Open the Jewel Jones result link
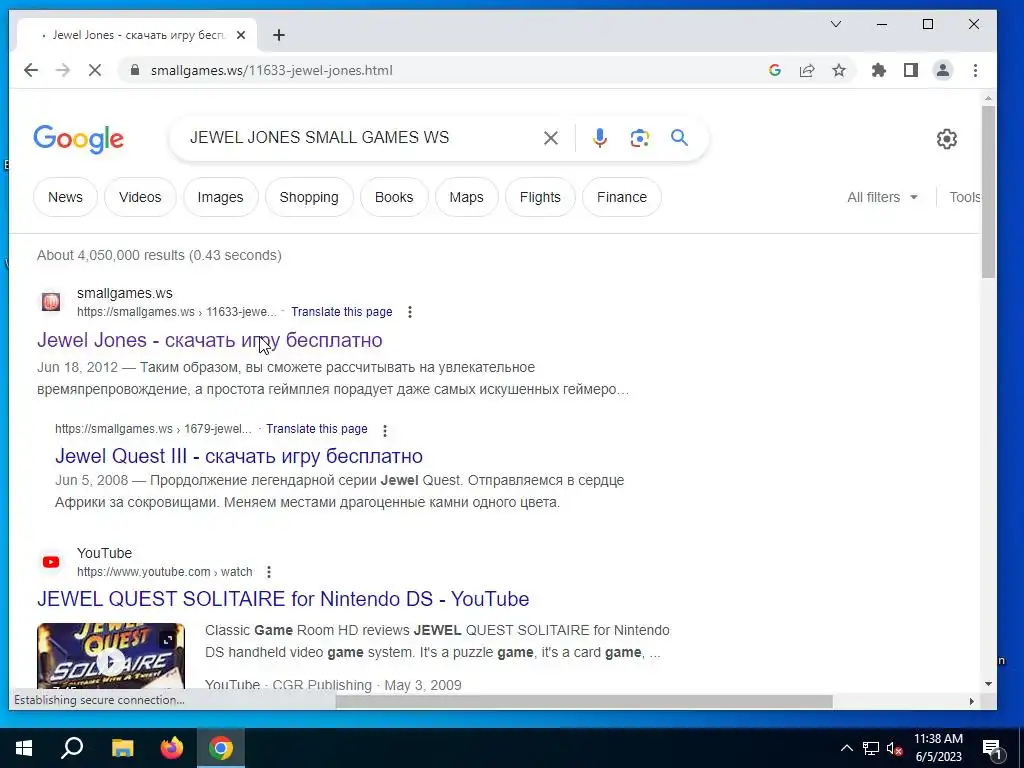This screenshot has height=768, width=1024. click(x=210, y=340)
